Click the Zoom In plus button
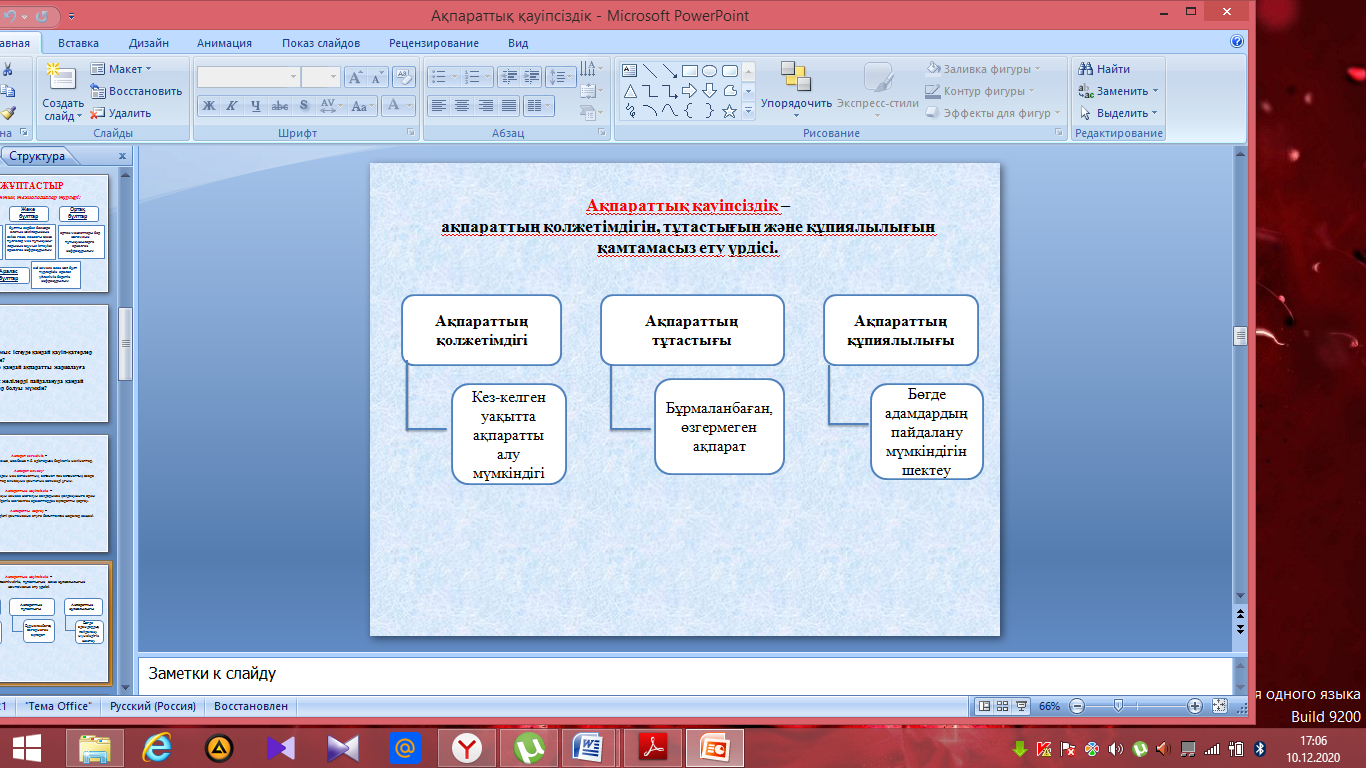1366x768 pixels. pyautogui.click(x=1195, y=706)
